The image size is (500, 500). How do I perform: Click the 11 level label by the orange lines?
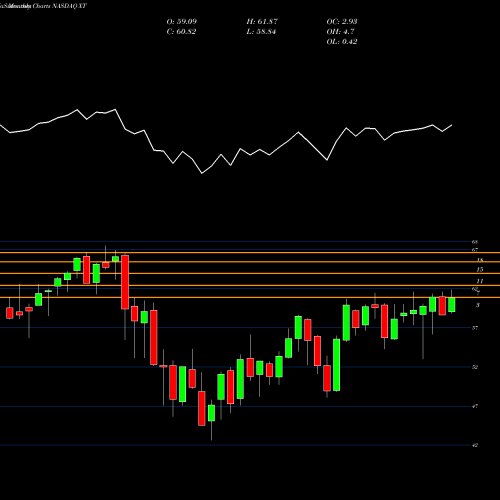(x=480, y=281)
